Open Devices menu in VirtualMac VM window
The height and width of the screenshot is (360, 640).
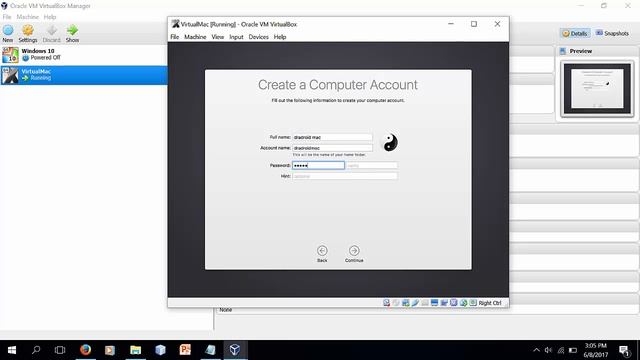coord(258,37)
